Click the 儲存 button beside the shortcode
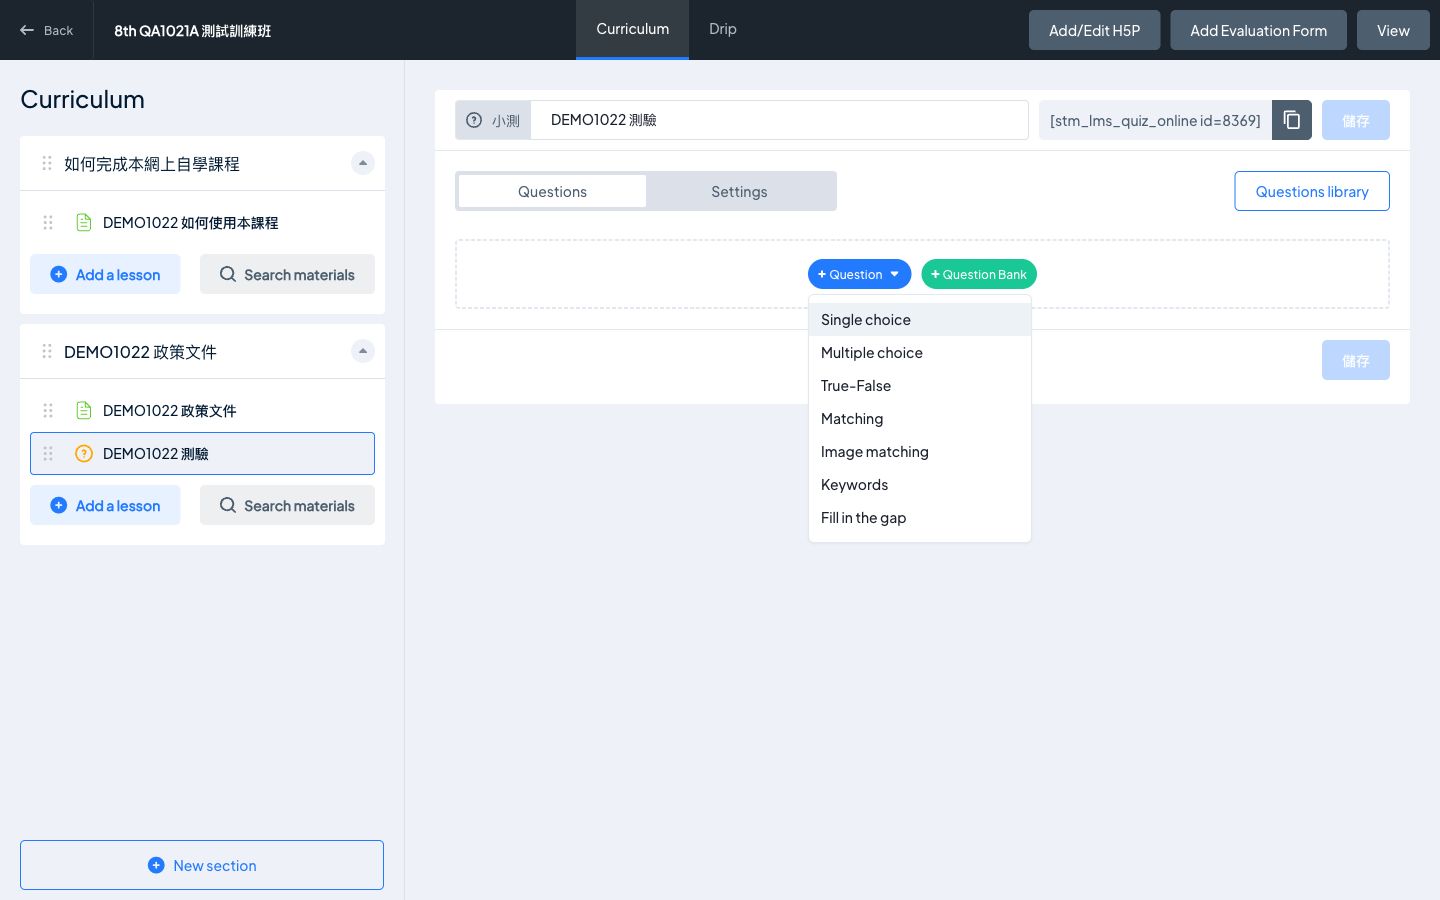The width and height of the screenshot is (1440, 900). (1355, 120)
